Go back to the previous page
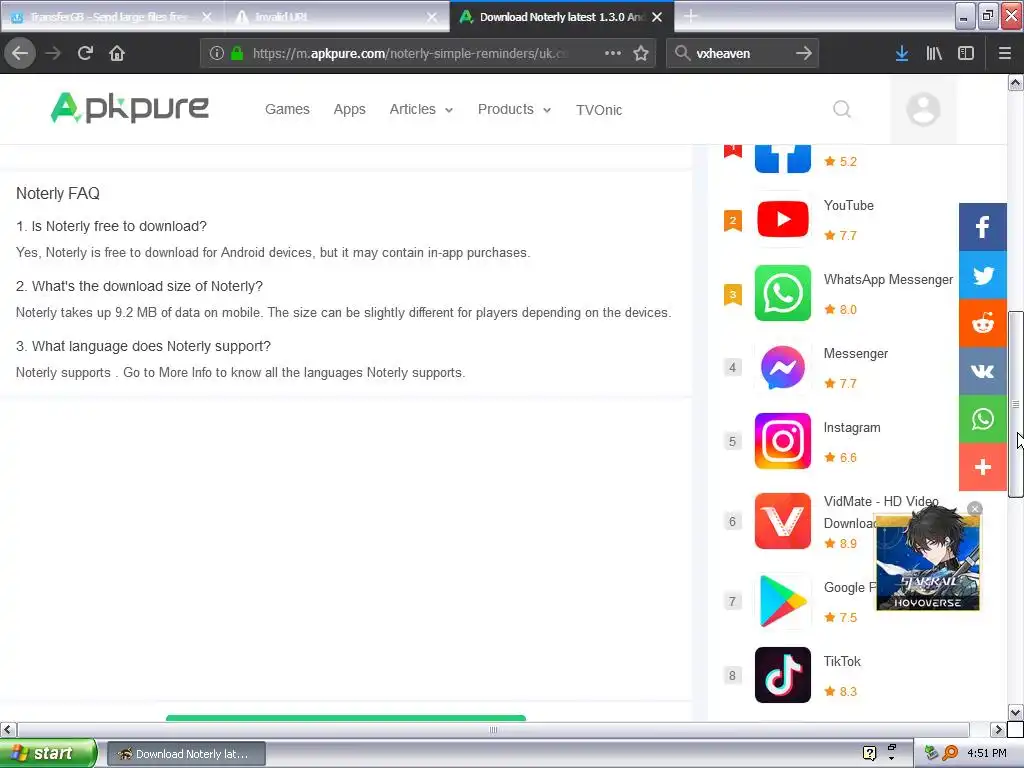This screenshot has width=1024, height=768. pos(20,53)
